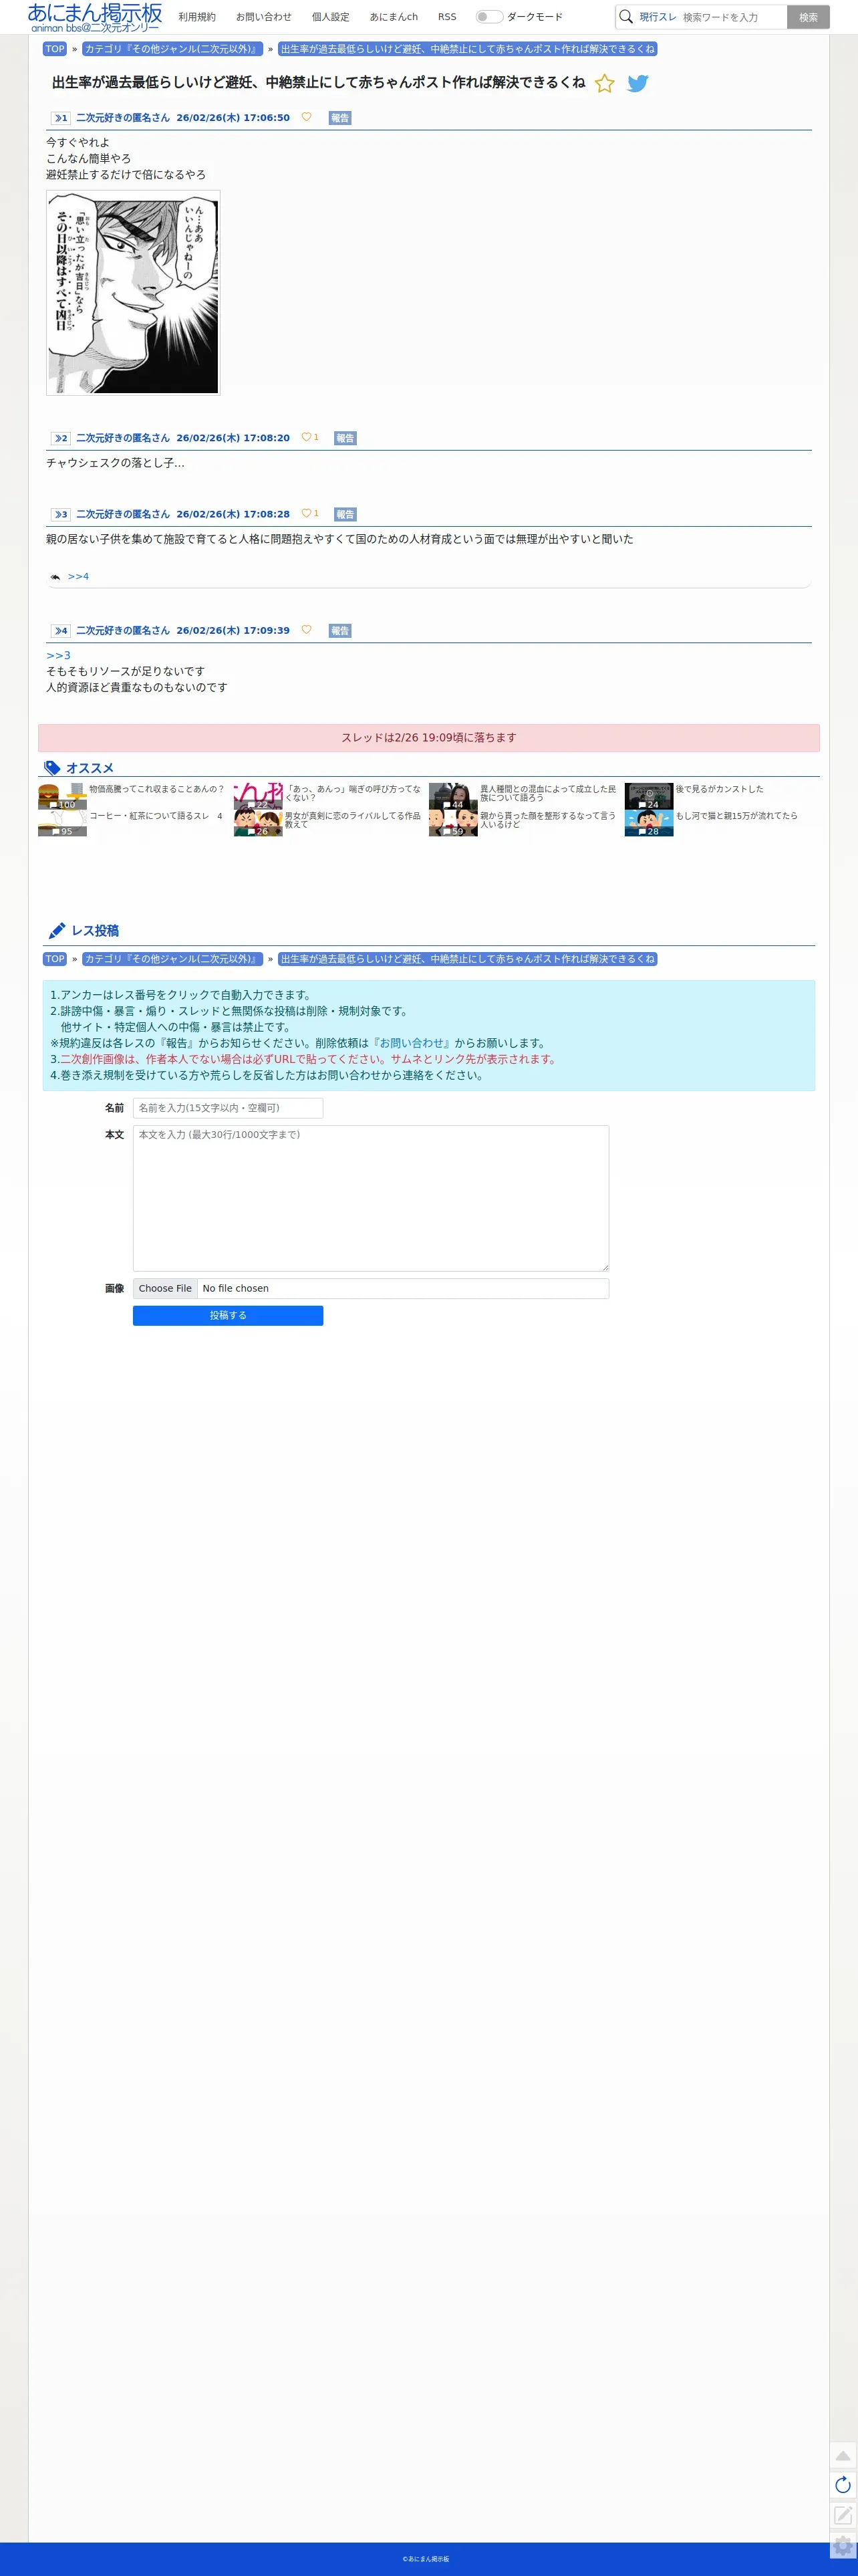The width and height of the screenshot is (858, 2576).
Task: Open recommended thread 親から貰った顔を整形
Action: point(548,820)
